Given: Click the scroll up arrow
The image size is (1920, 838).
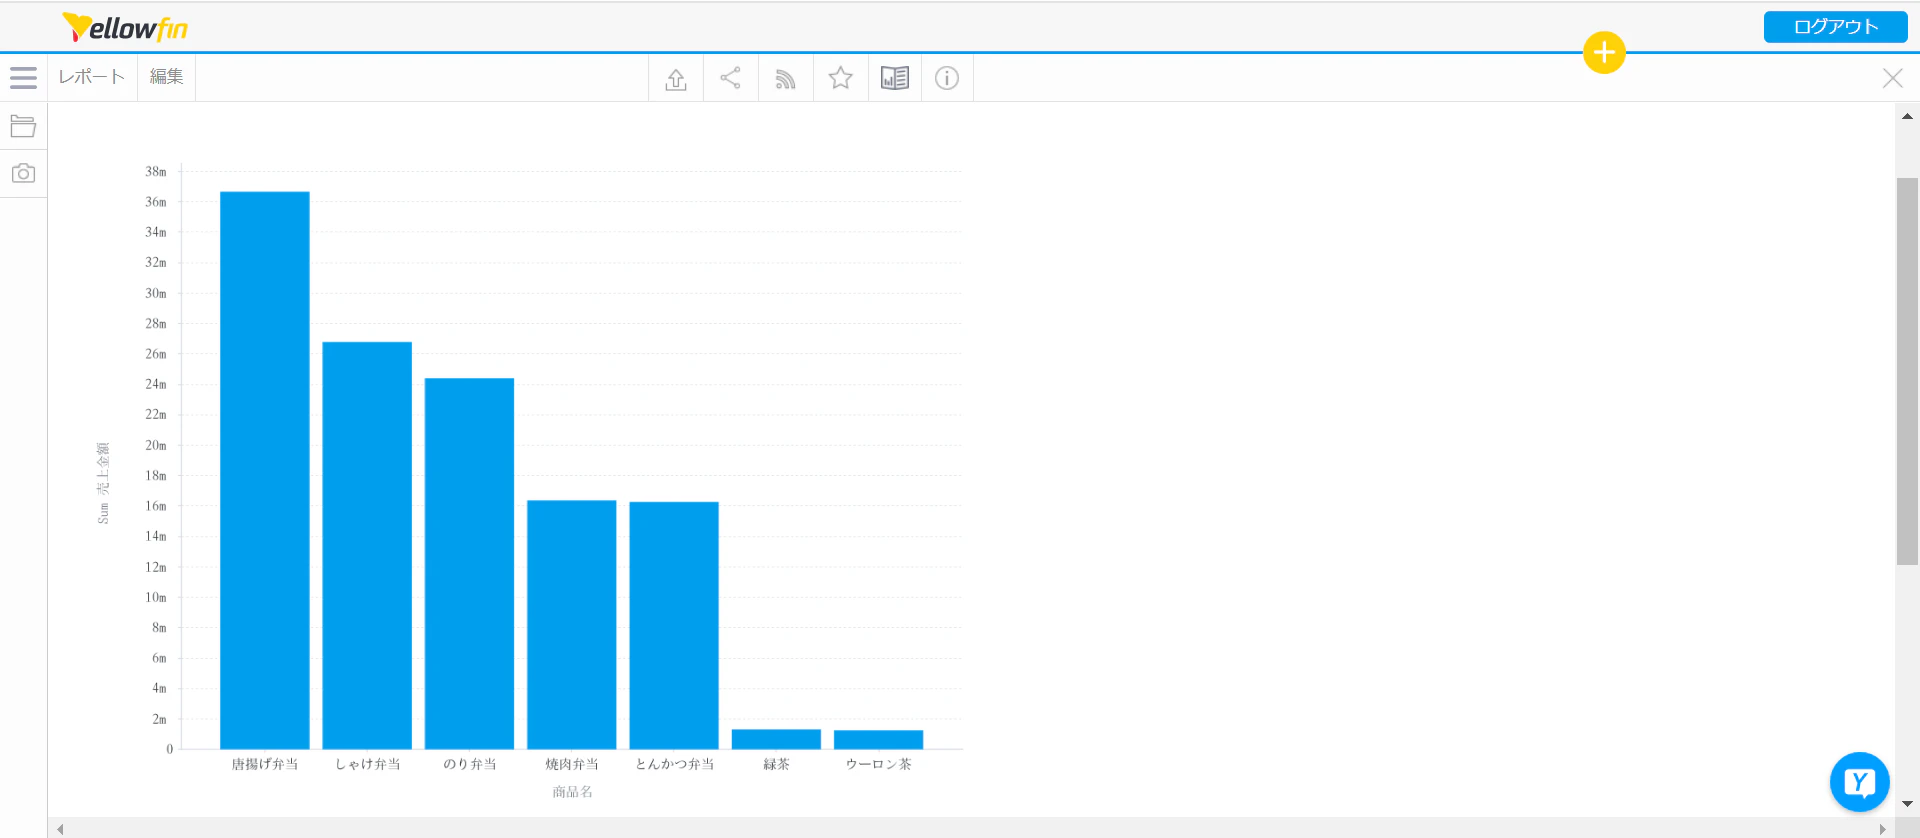Looking at the screenshot, I should (1907, 116).
